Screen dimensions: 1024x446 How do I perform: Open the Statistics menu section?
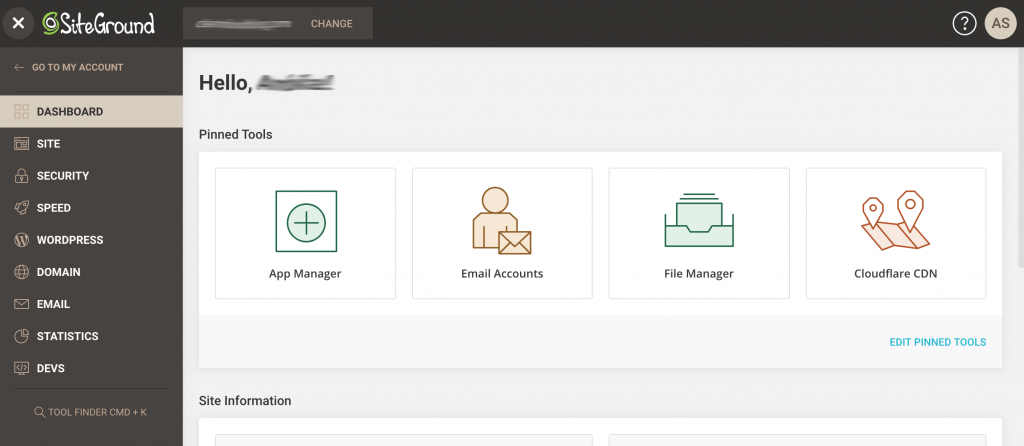click(x=91, y=336)
